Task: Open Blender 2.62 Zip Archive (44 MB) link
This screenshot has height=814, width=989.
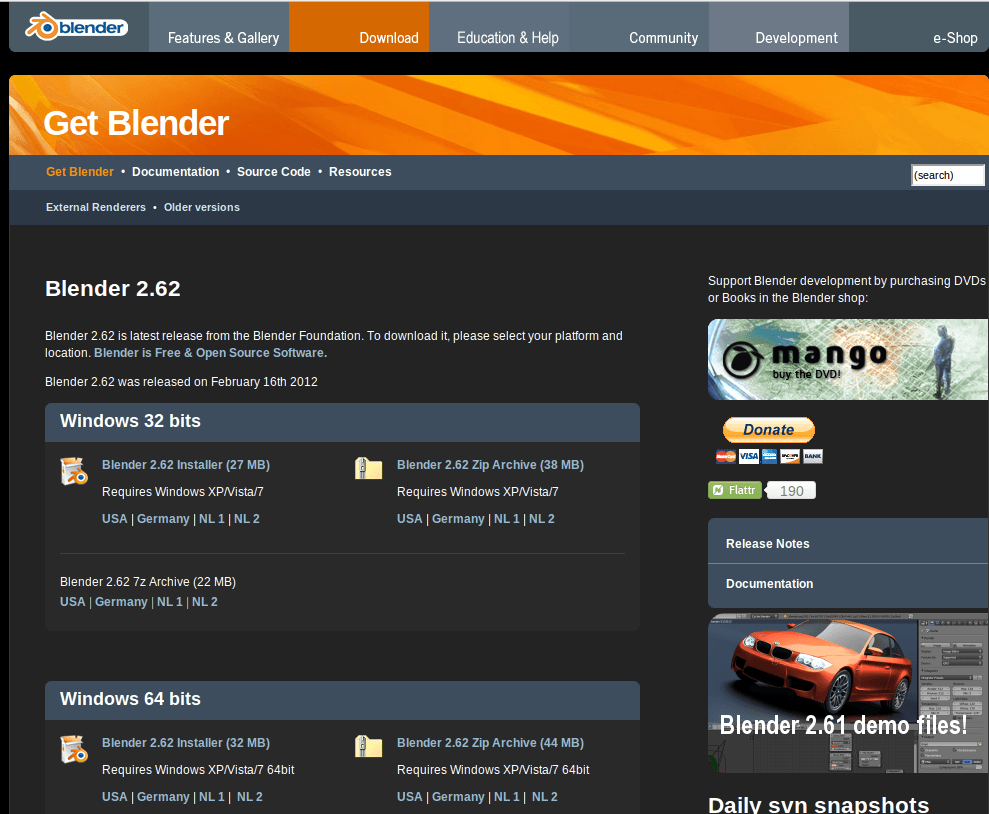Action: (x=490, y=743)
